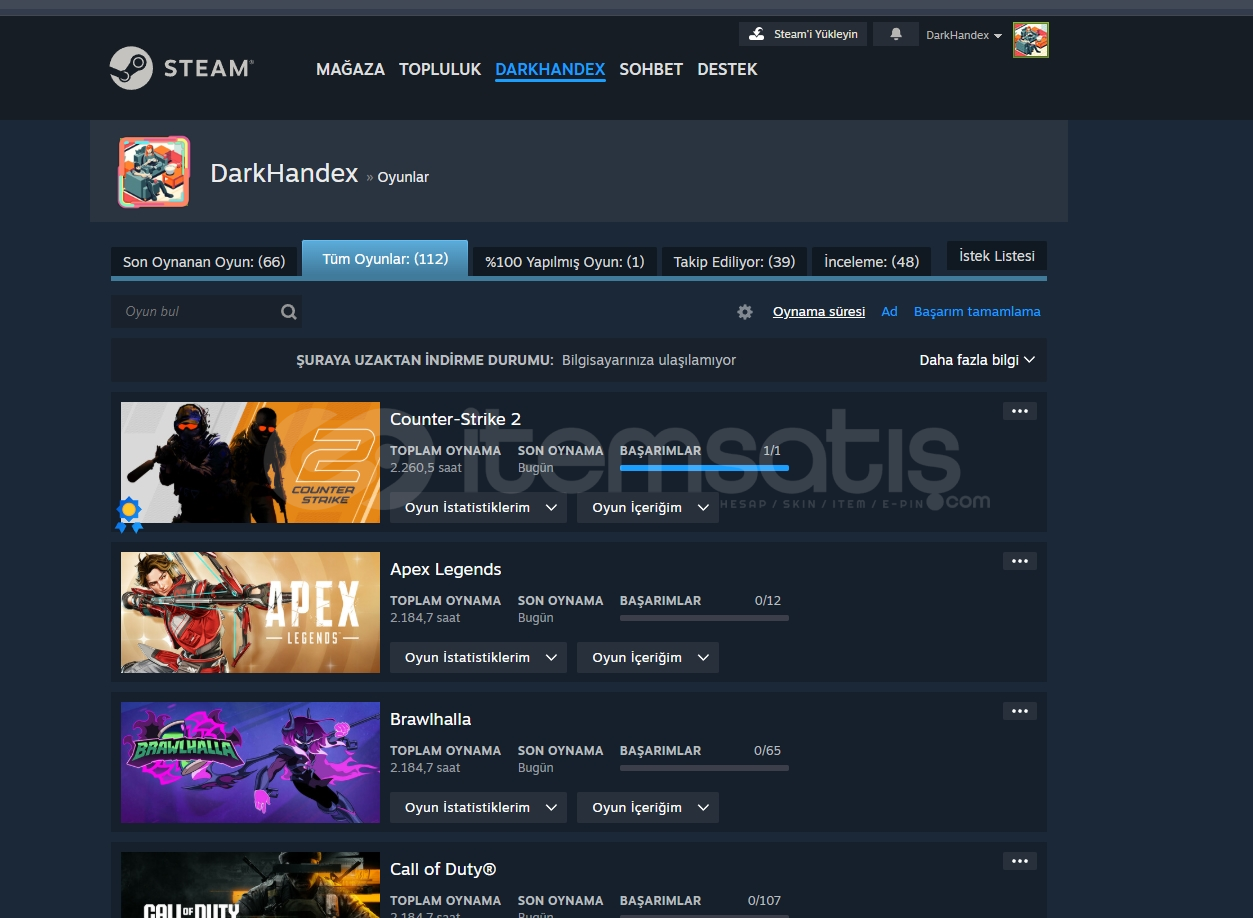Open Counter-Strike 2 three-dot options menu
This screenshot has height=918, width=1253.
(1020, 411)
